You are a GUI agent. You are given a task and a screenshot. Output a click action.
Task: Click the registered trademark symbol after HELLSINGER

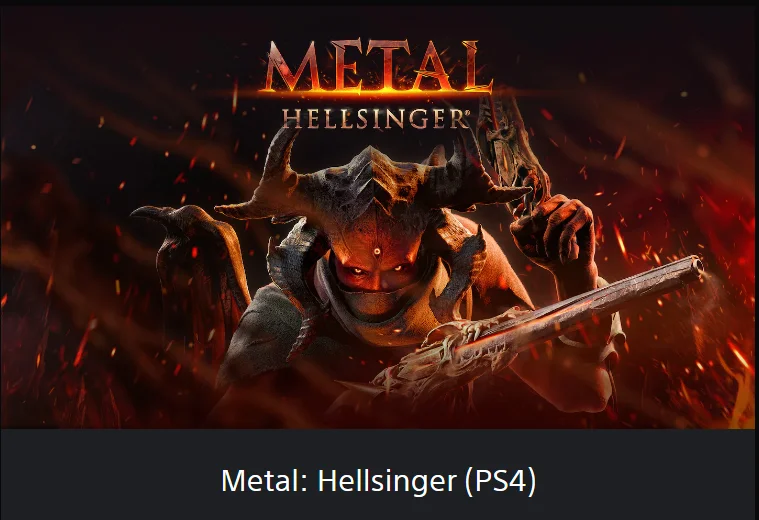[x=467, y=114]
